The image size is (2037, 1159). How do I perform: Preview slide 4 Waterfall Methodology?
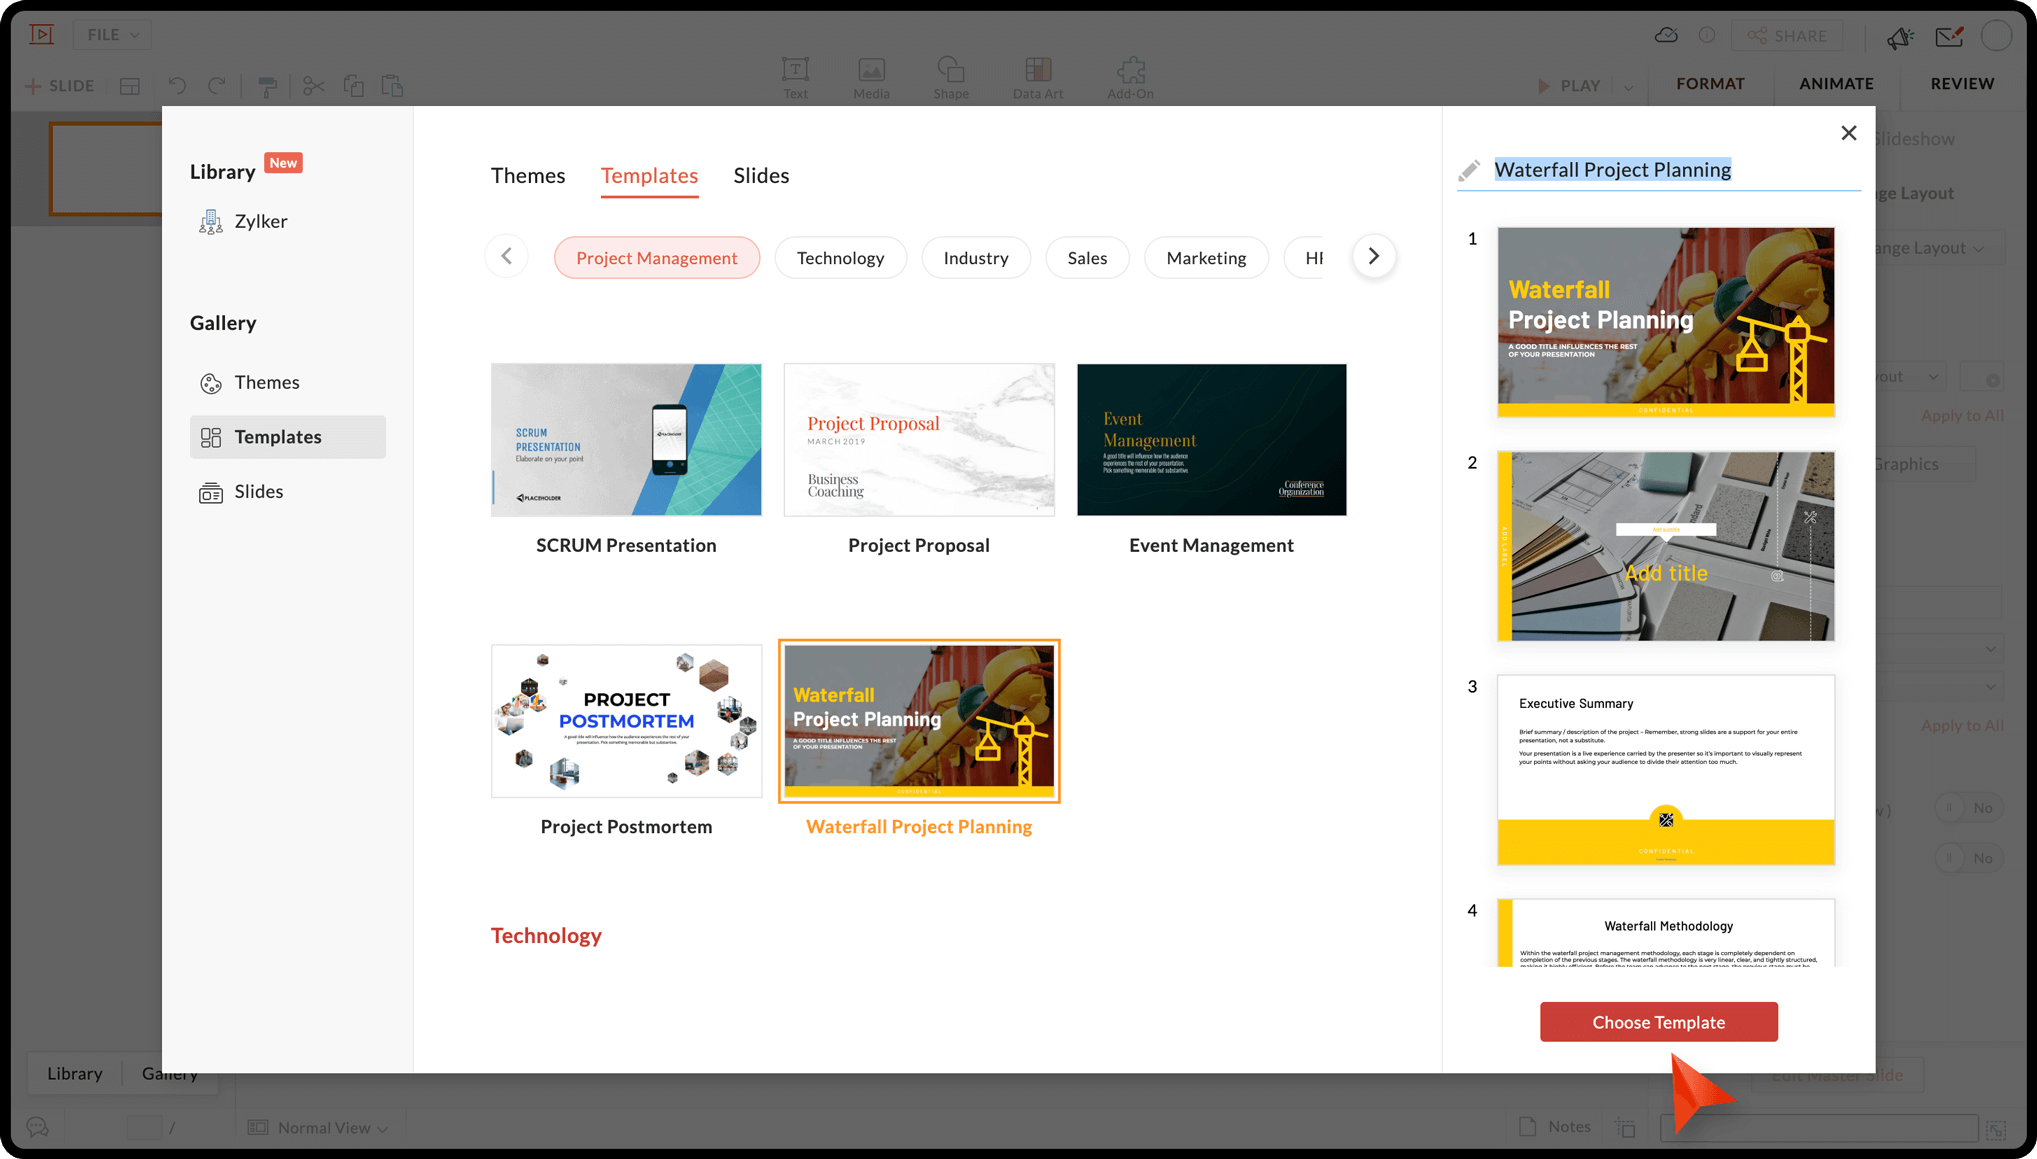pyautogui.click(x=1666, y=933)
